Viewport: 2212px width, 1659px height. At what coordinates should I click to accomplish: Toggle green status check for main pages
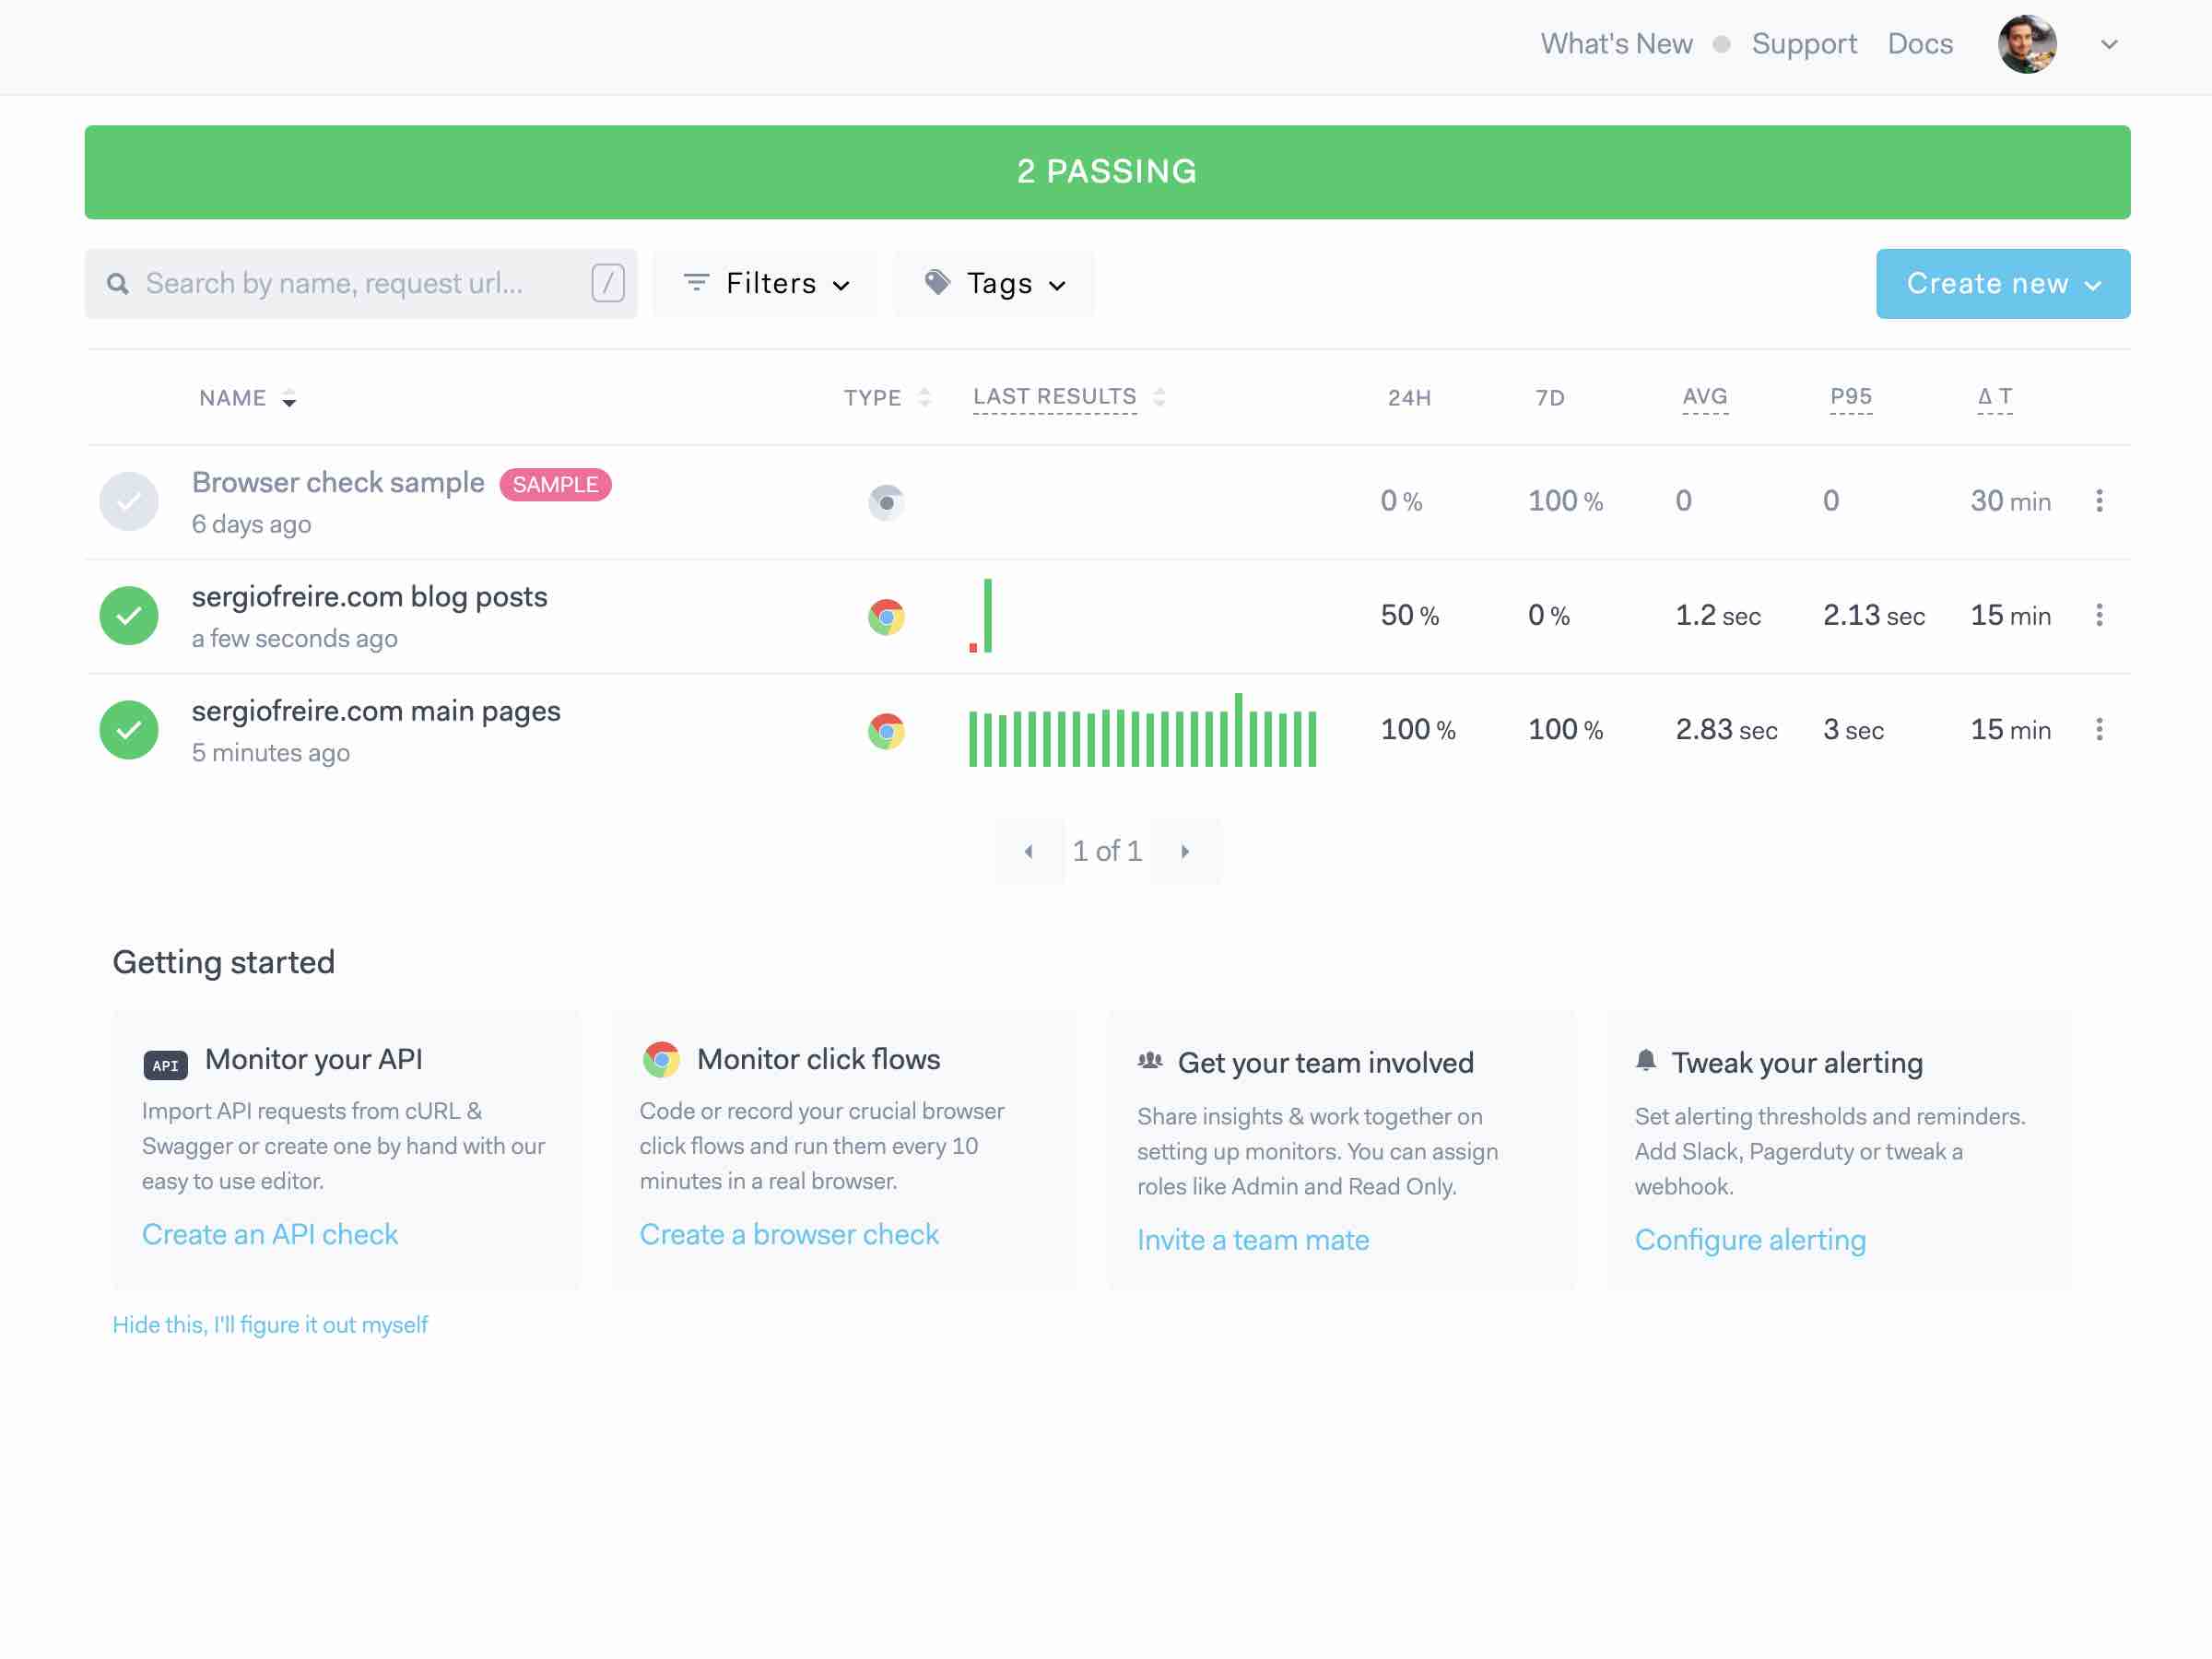pyautogui.click(x=129, y=730)
